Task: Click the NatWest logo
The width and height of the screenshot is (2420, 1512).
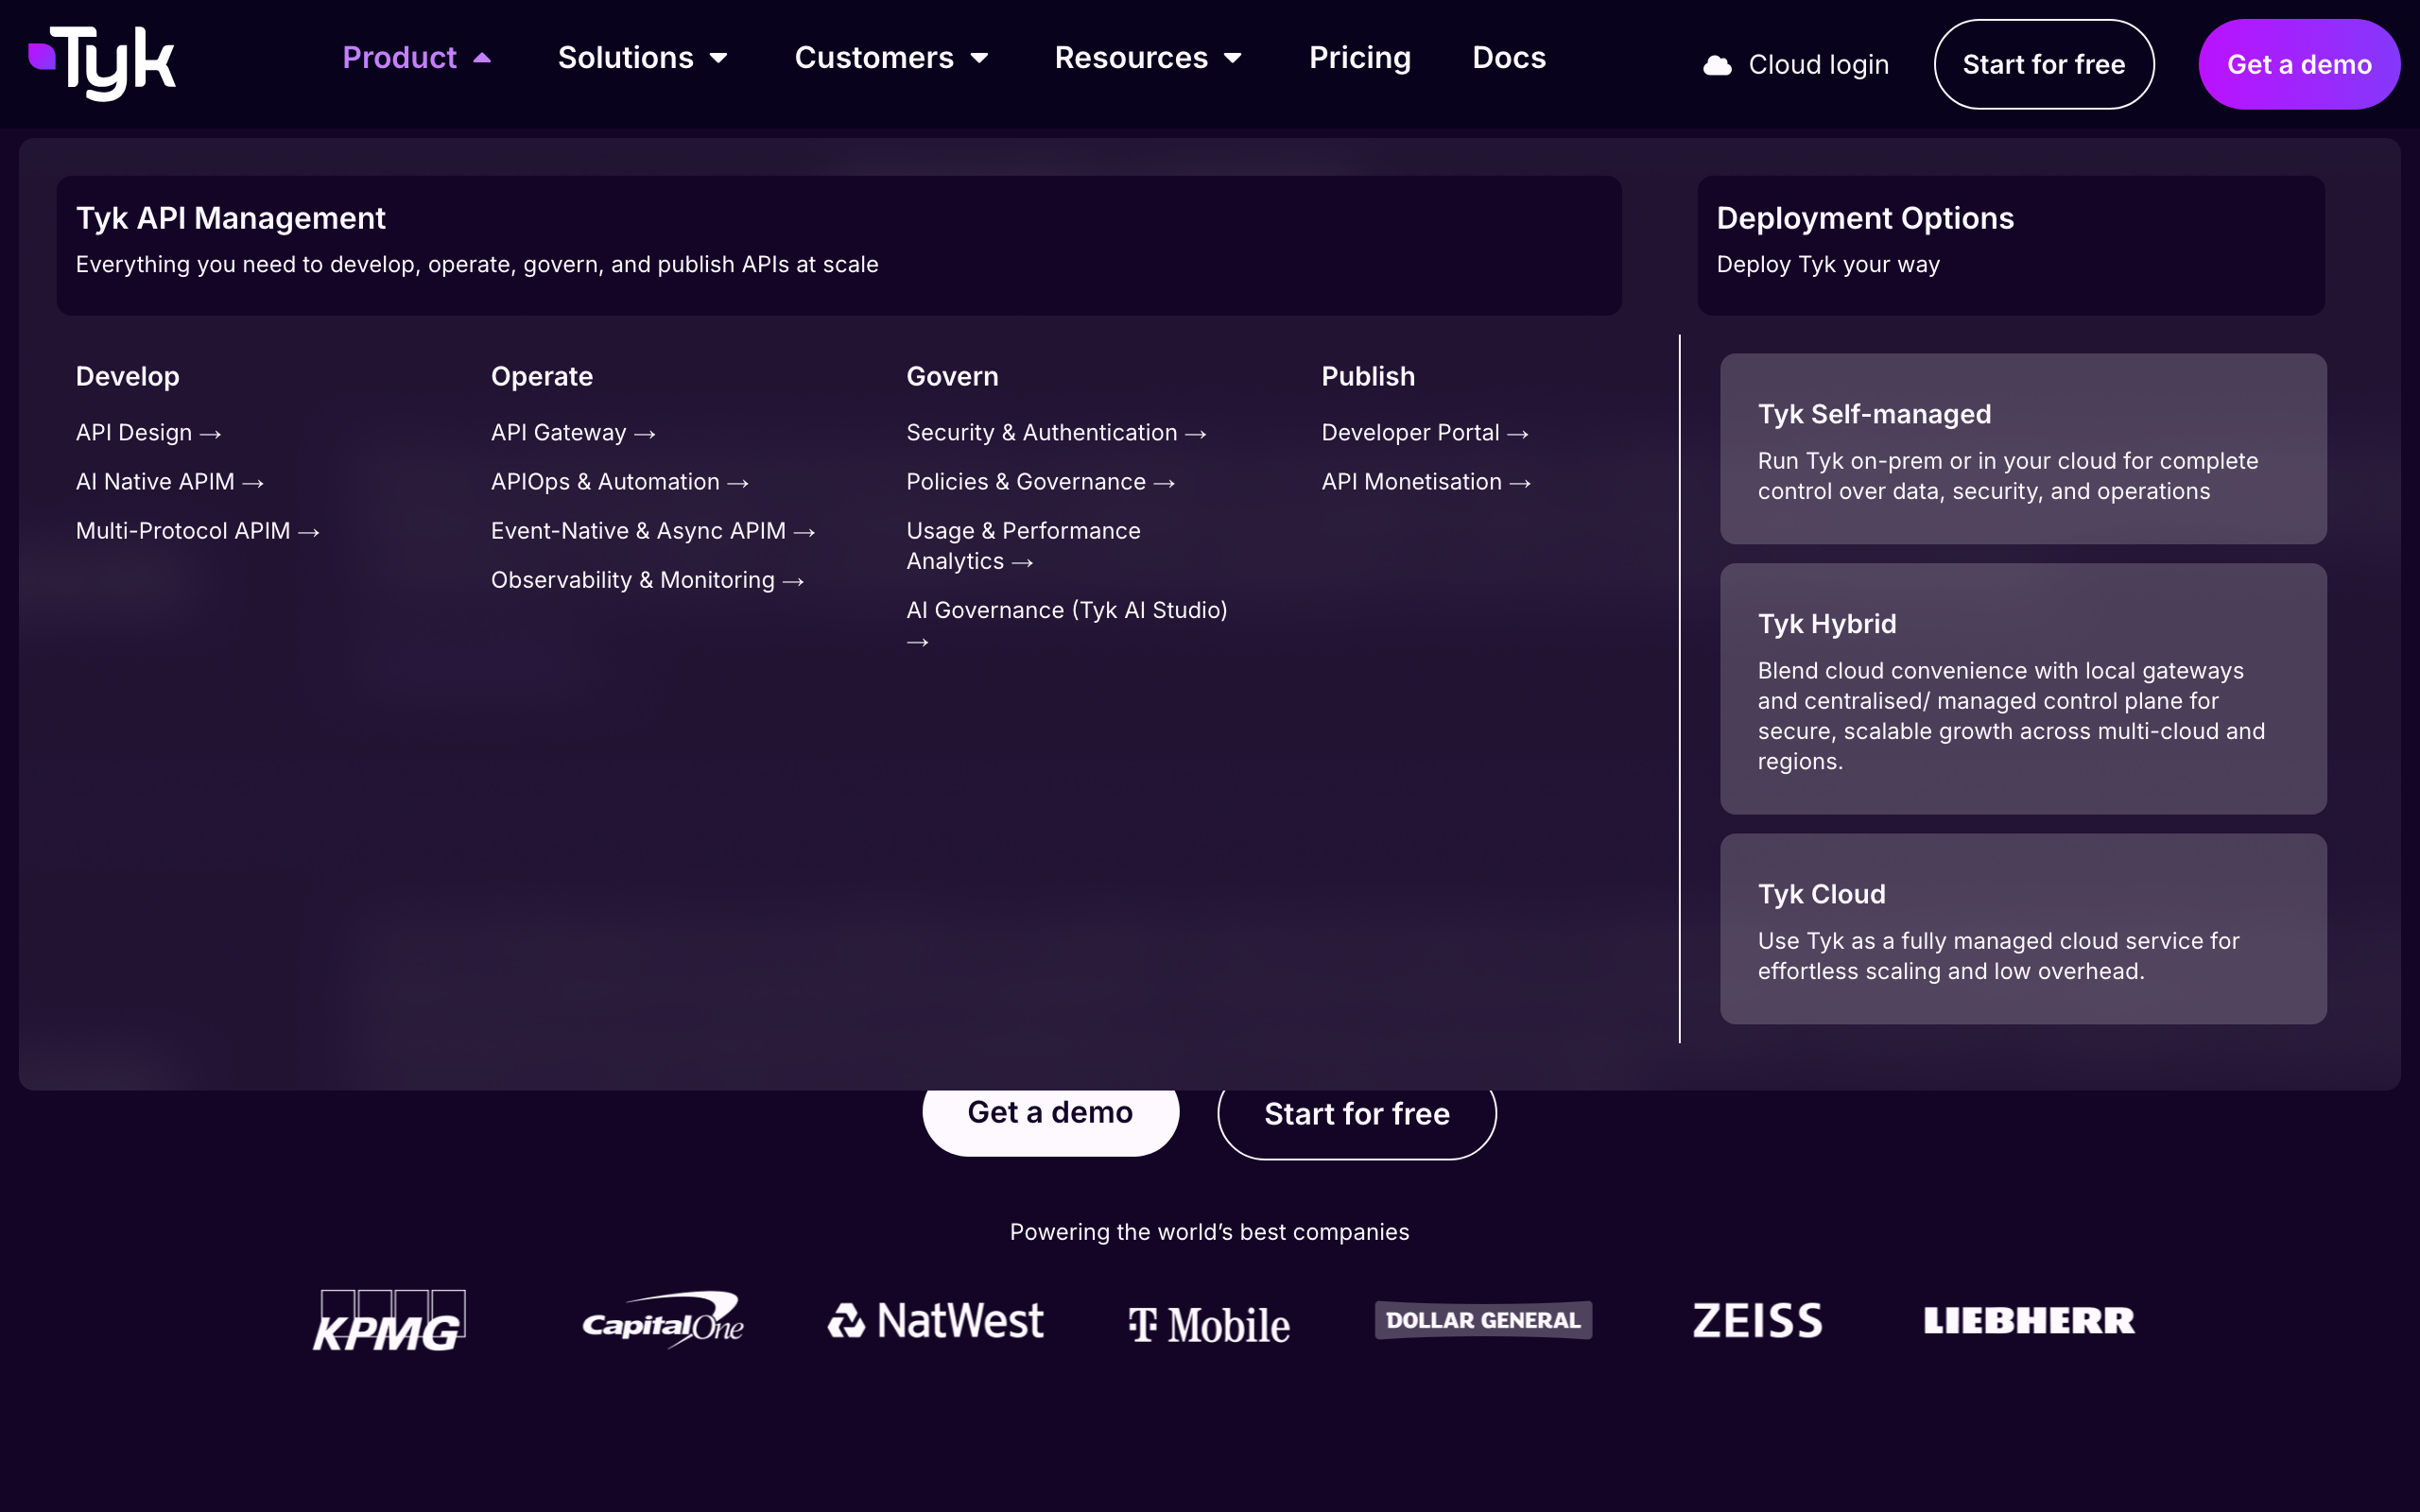Action: click(x=936, y=1321)
